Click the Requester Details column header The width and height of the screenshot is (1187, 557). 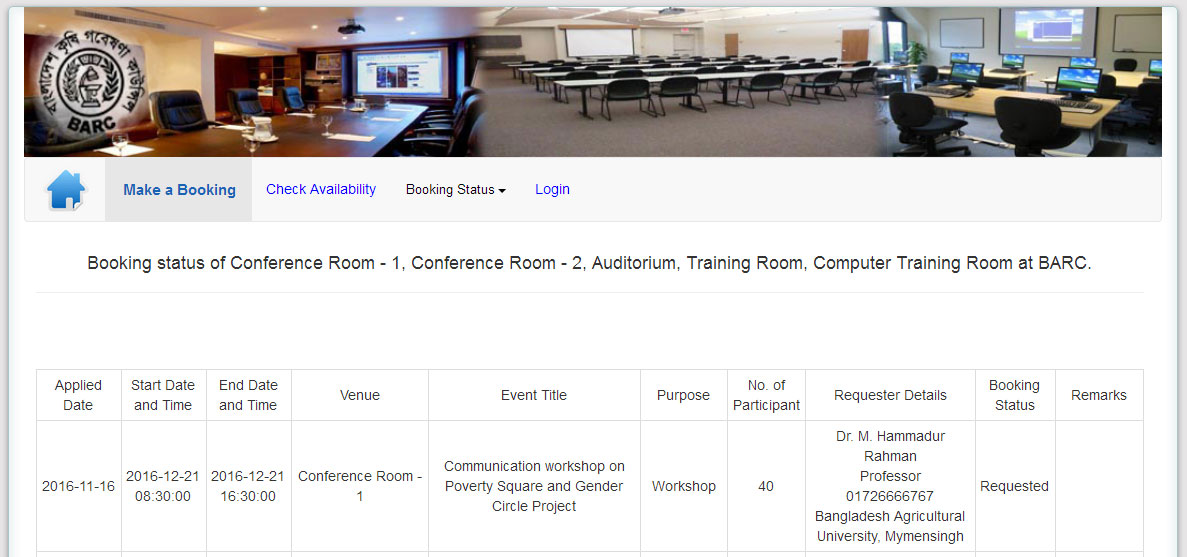[890, 395]
